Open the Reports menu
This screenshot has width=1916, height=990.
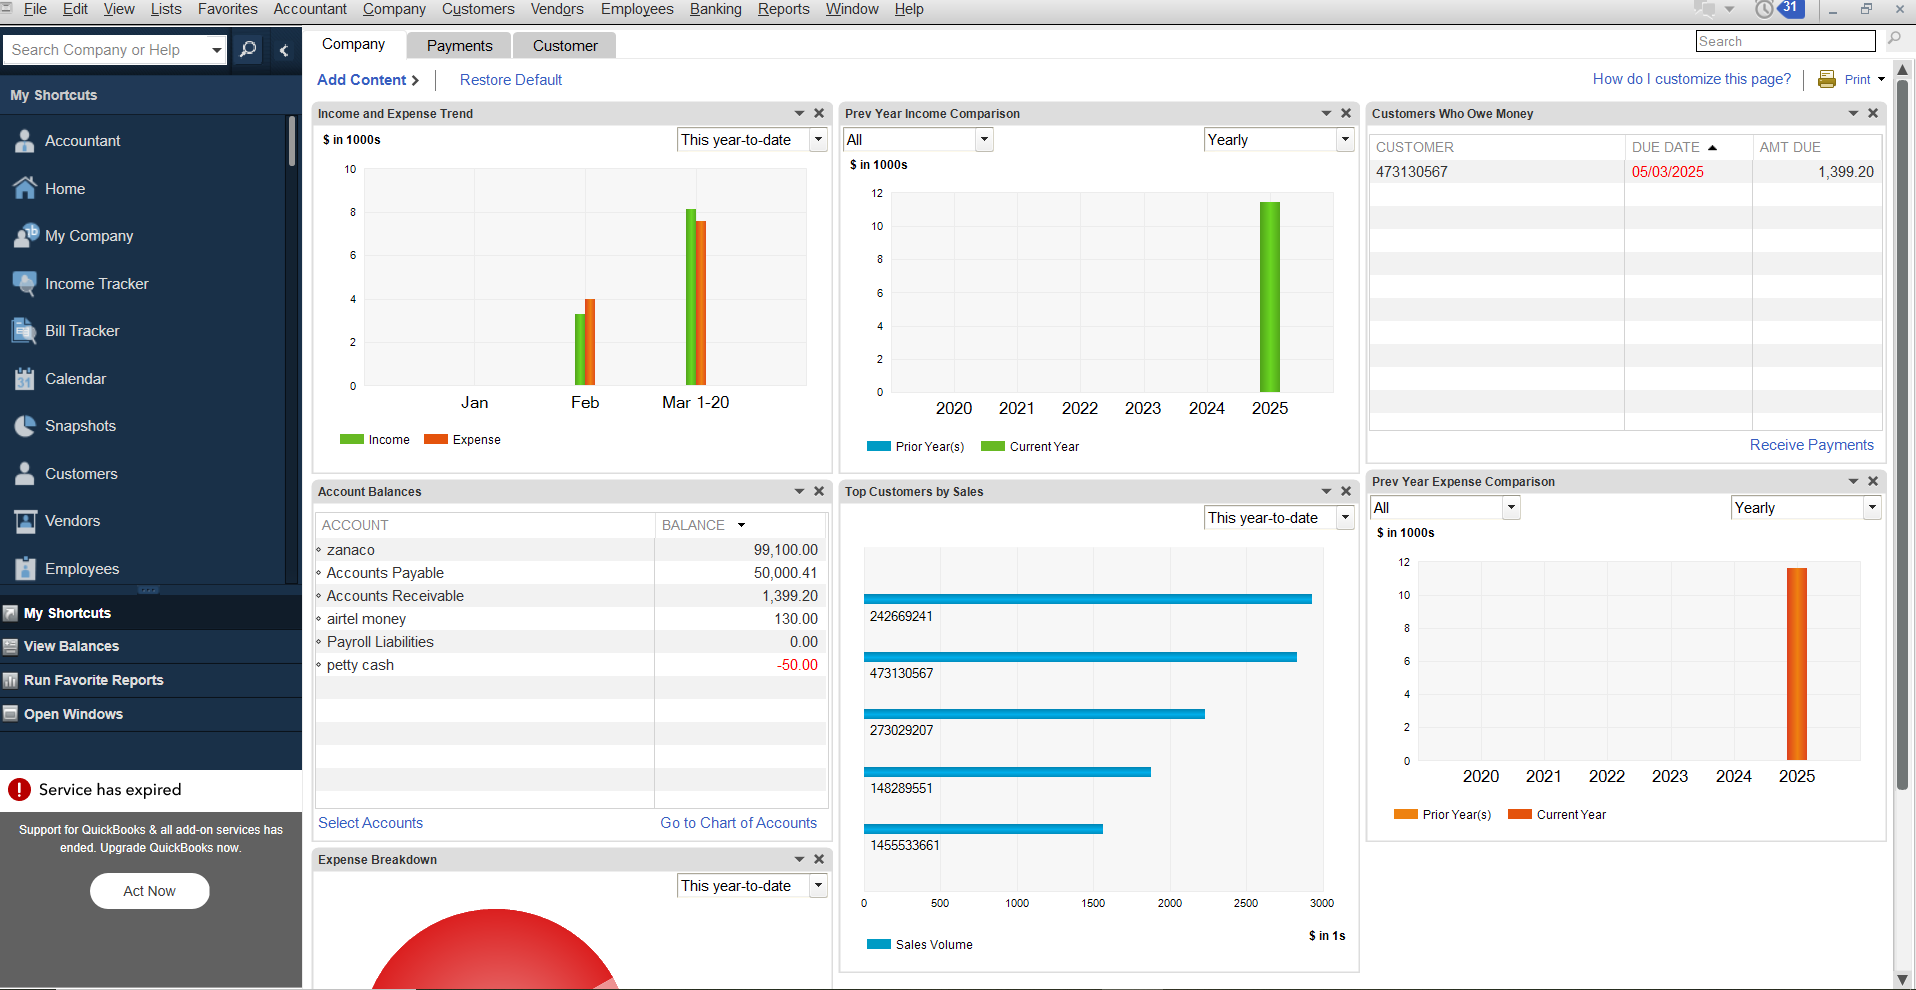(x=783, y=9)
